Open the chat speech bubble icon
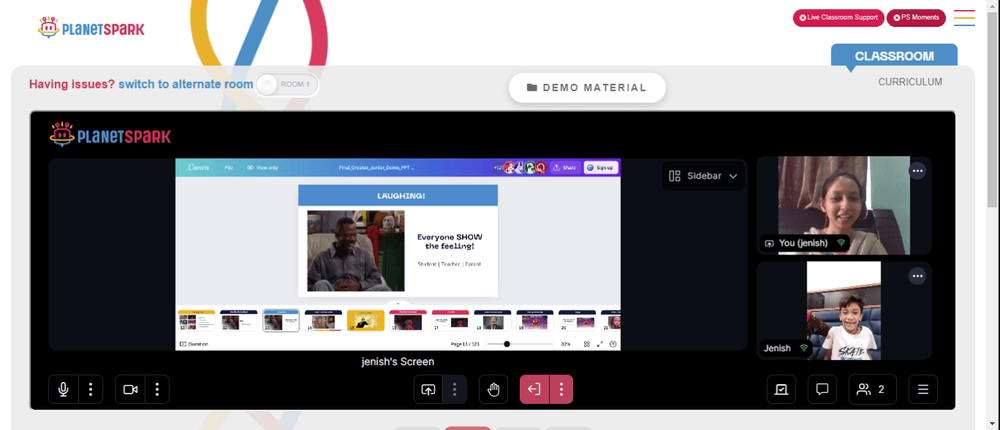The height and width of the screenshot is (430, 1000). coord(822,389)
